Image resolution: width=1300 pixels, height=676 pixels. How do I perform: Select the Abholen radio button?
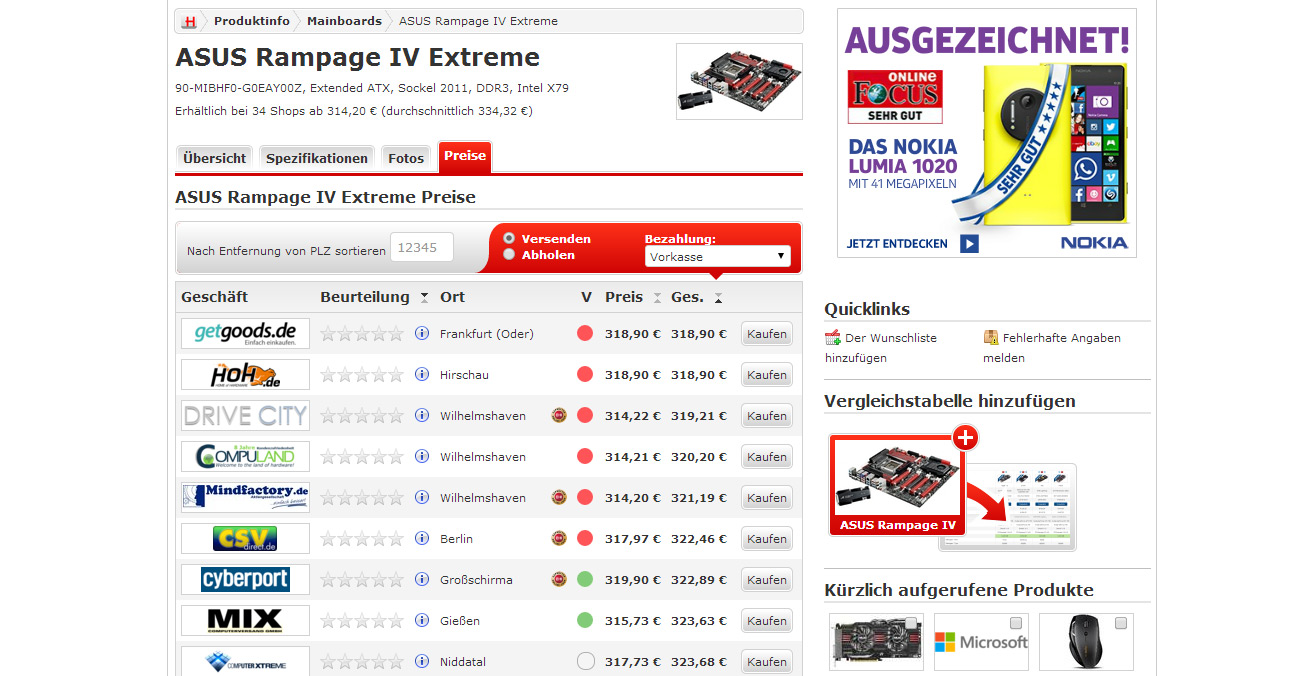509,255
